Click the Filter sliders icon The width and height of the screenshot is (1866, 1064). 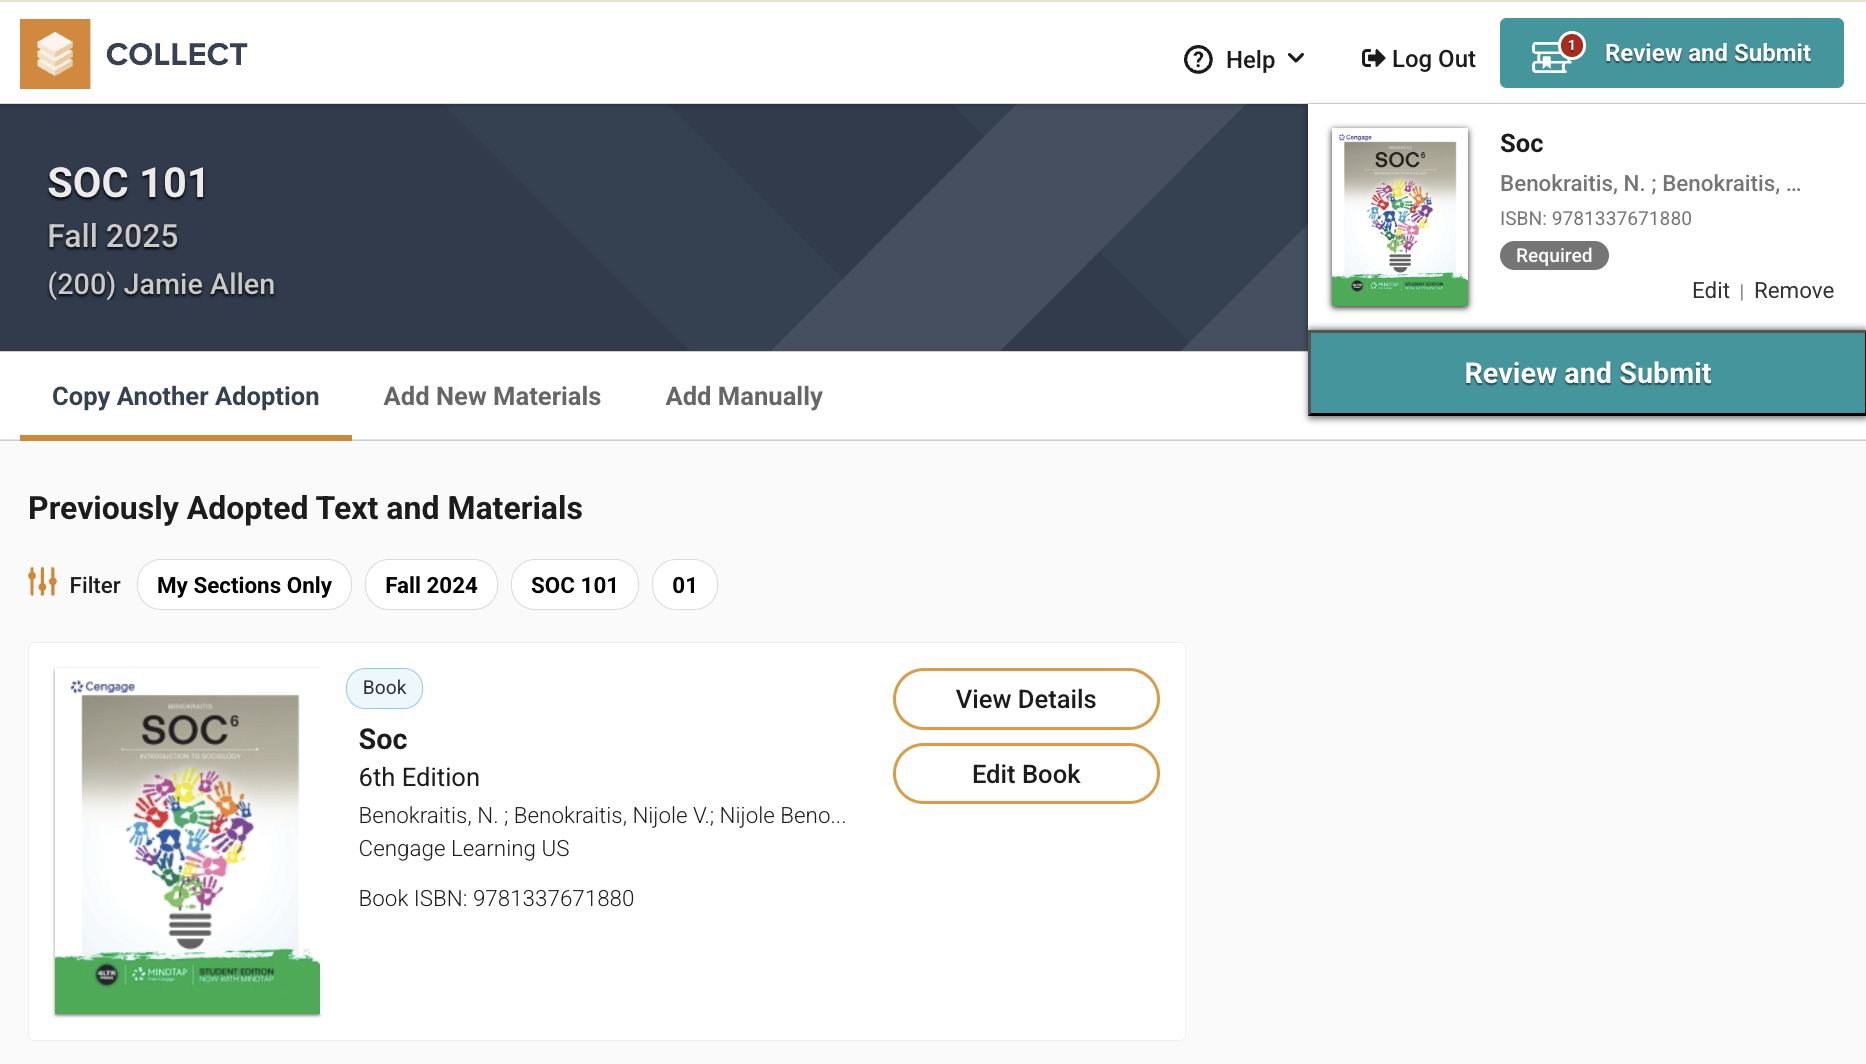pyautogui.click(x=42, y=582)
